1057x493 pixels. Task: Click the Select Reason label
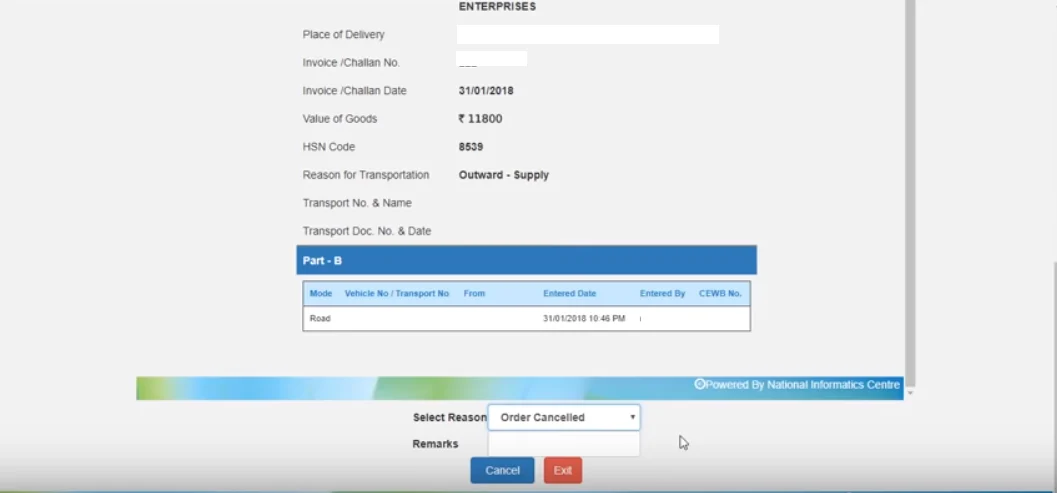(450, 417)
